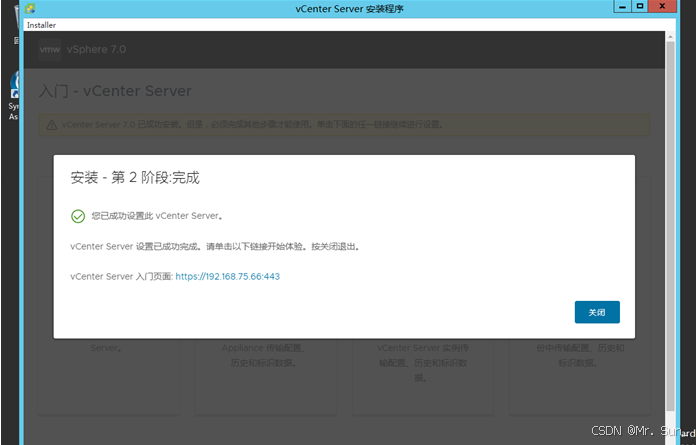Maximize the vCenter Server installer window
Screen dimensions: 696x445
pyautogui.click(x=640, y=7)
